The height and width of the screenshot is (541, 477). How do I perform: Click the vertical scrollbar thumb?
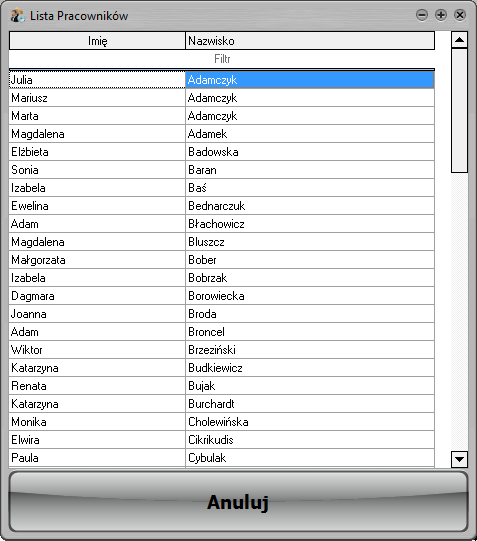[459, 110]
